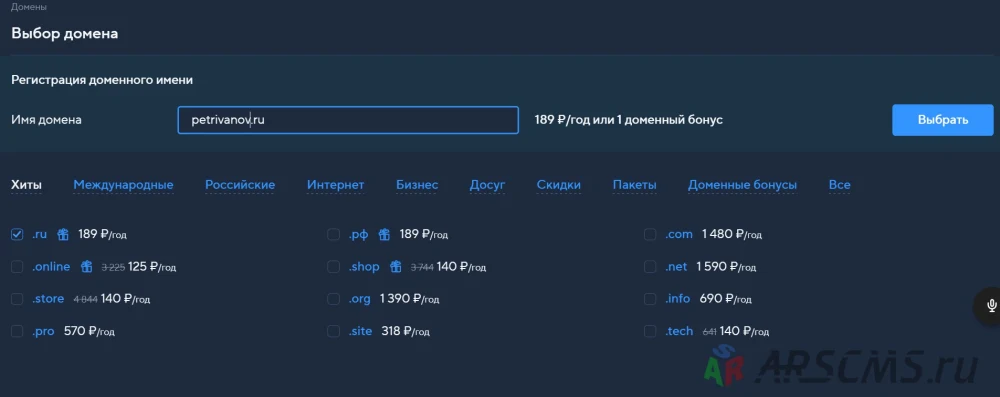Check the .pro domain checkbox

click(17, 331)
